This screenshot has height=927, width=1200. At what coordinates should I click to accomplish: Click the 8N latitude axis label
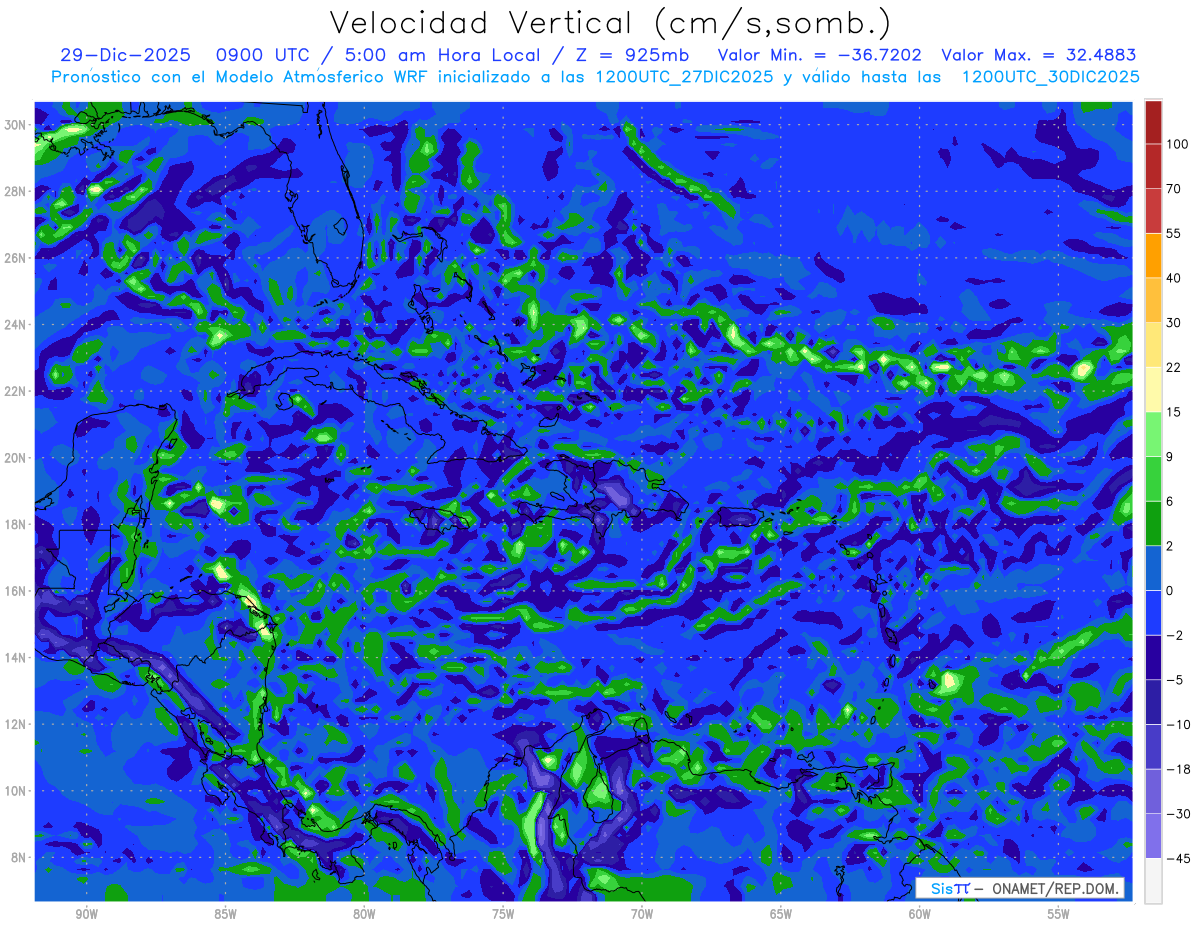20,857
